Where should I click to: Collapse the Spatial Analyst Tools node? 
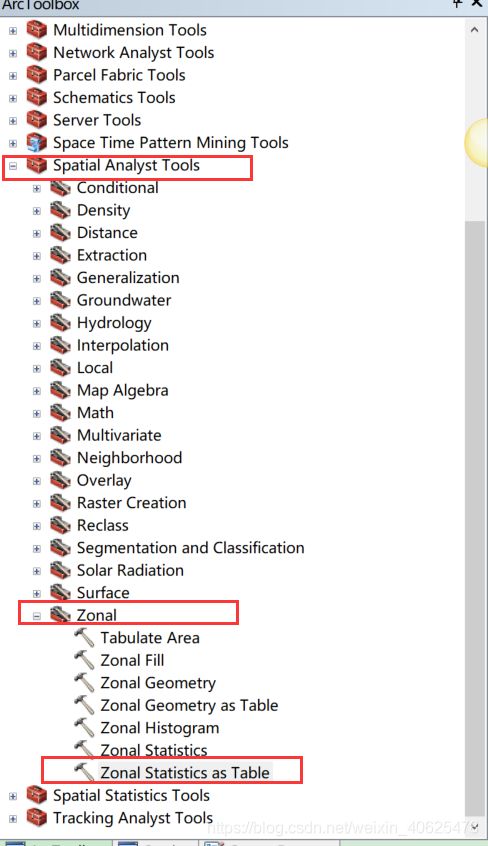pyautogui.click(x=13, y=166)
